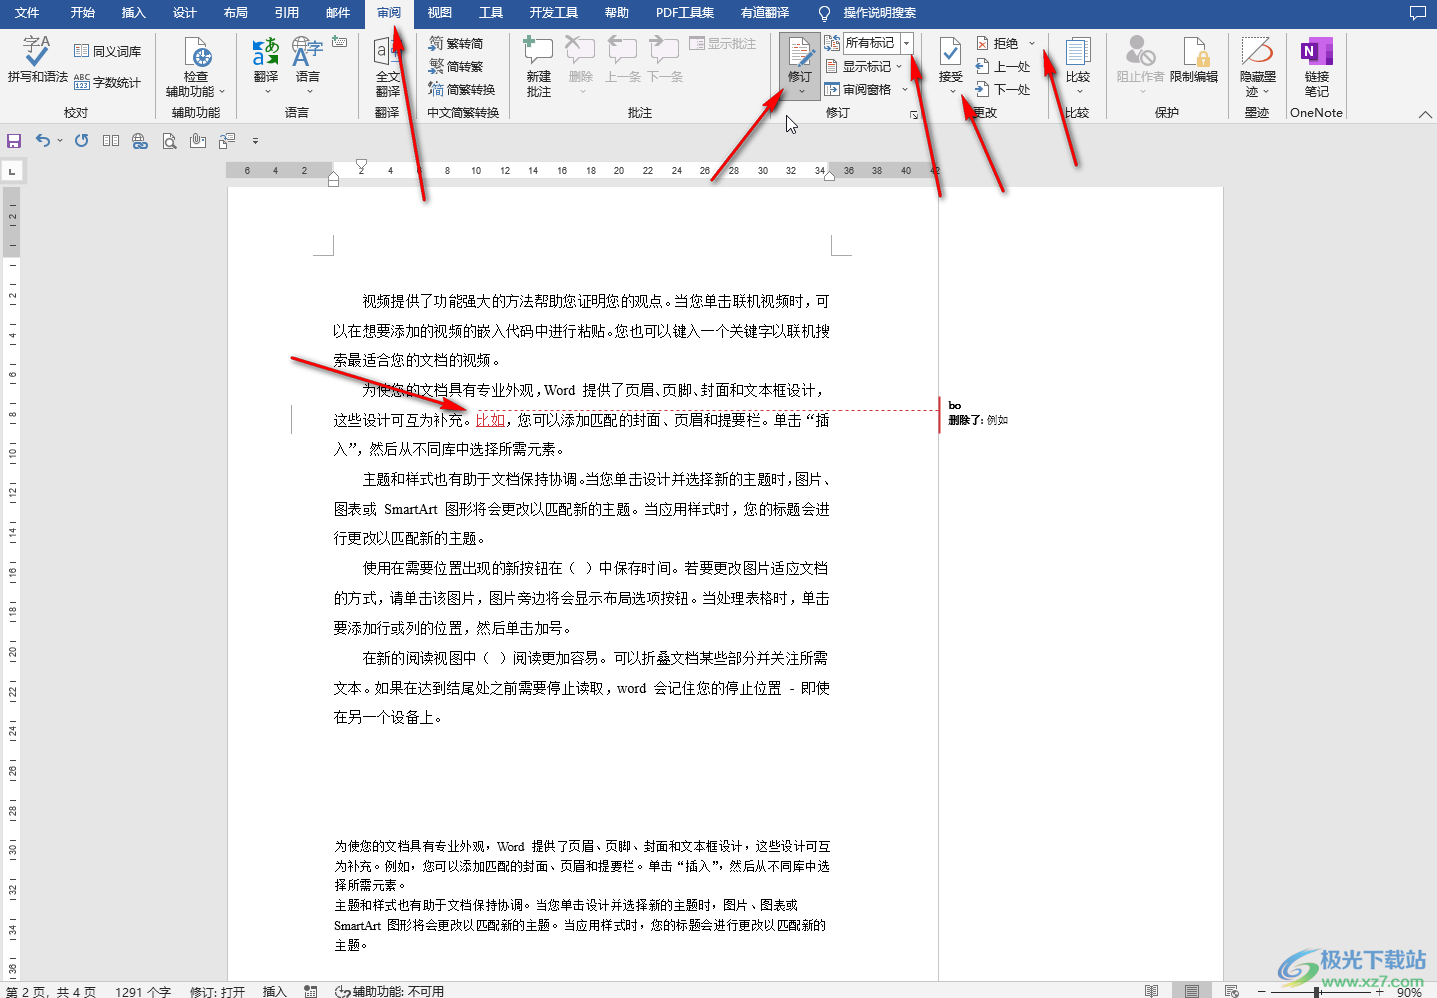Switch to the 有道翻译 tab

click(765, 13)
